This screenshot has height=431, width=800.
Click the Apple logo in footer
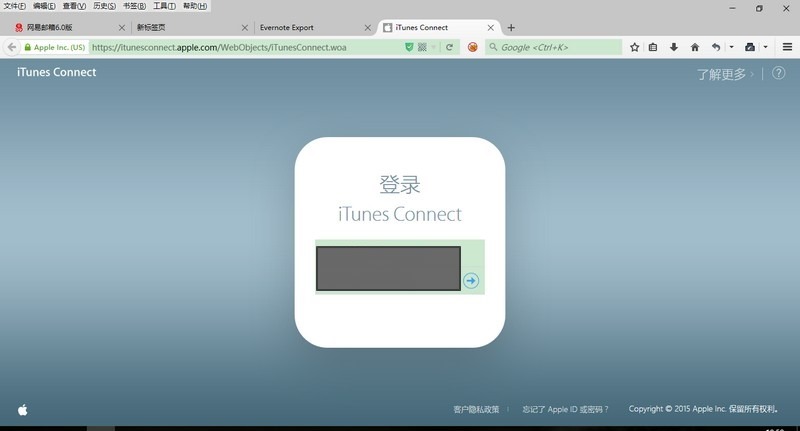point(23,410)
